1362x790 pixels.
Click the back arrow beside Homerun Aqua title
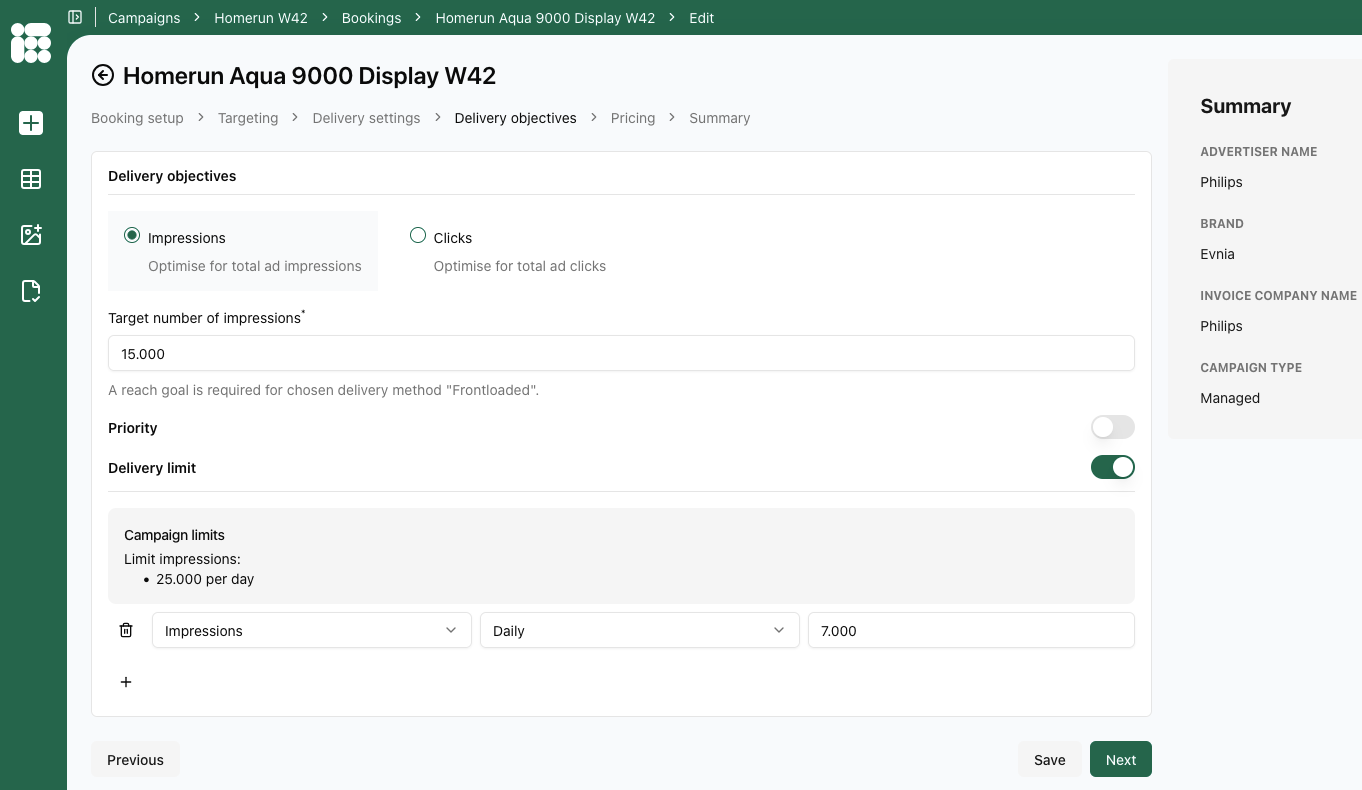[x=103, y=76]
